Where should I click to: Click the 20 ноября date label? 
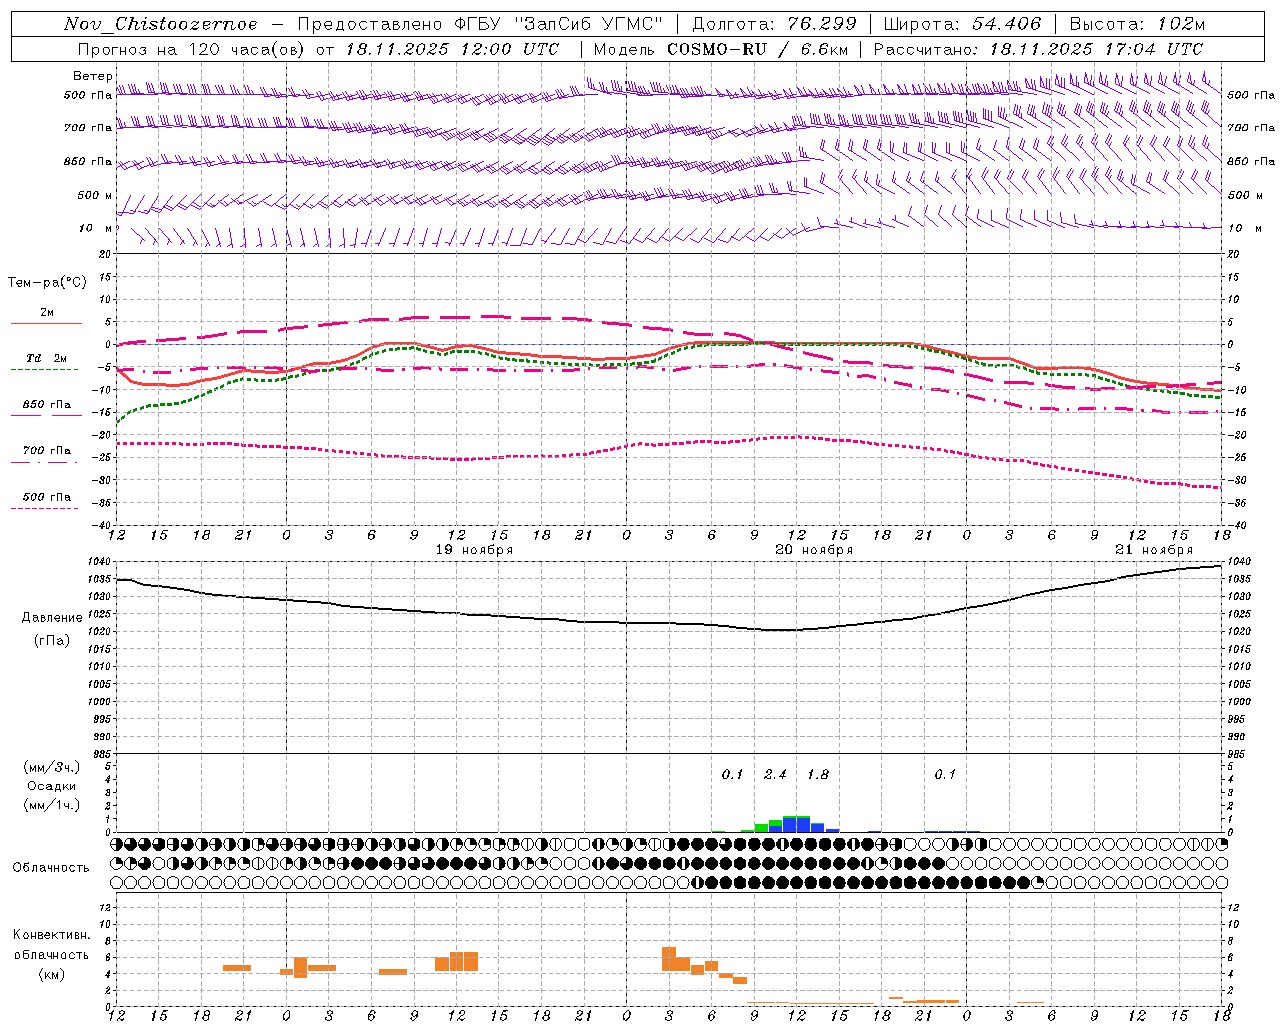tap(814, 550)
